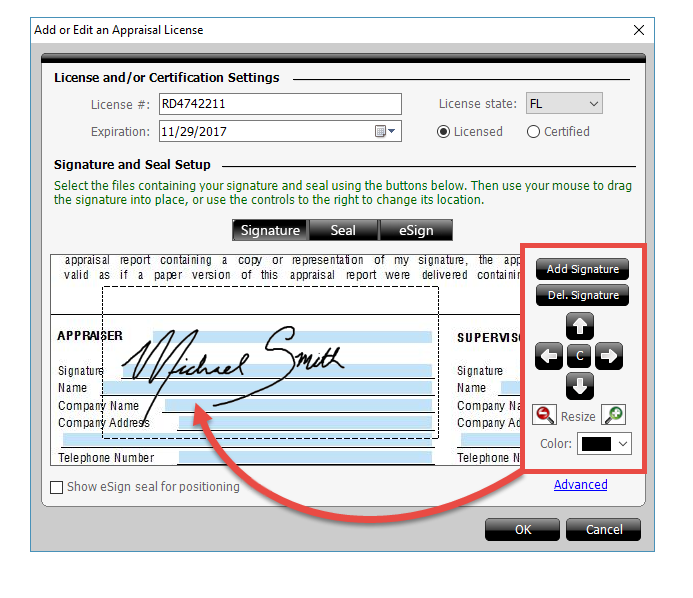Nudge signature left with left arrow
This screenshot has width=693, height=598.
pos(549,356)
